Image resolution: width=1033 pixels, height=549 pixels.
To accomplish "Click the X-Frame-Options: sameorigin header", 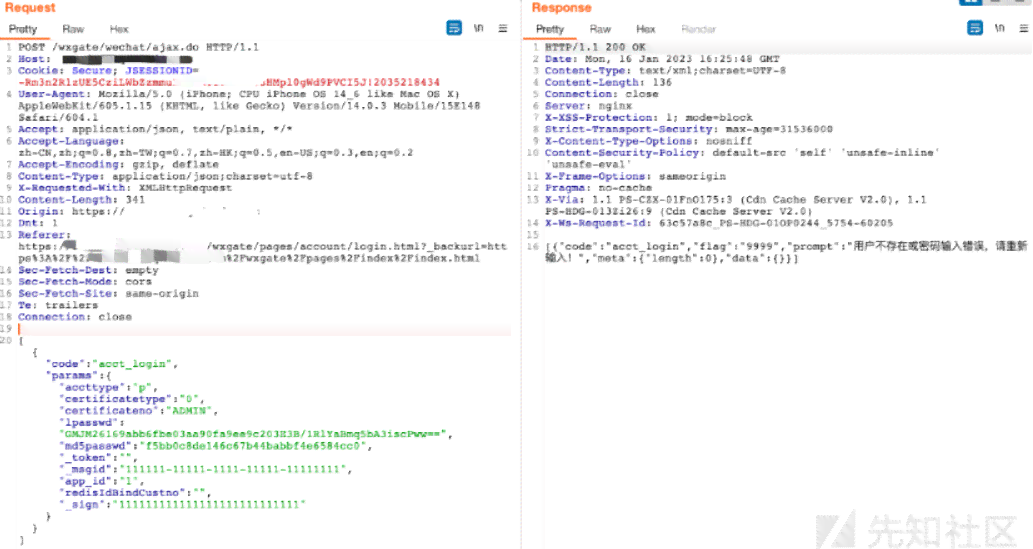I will 635,177.
